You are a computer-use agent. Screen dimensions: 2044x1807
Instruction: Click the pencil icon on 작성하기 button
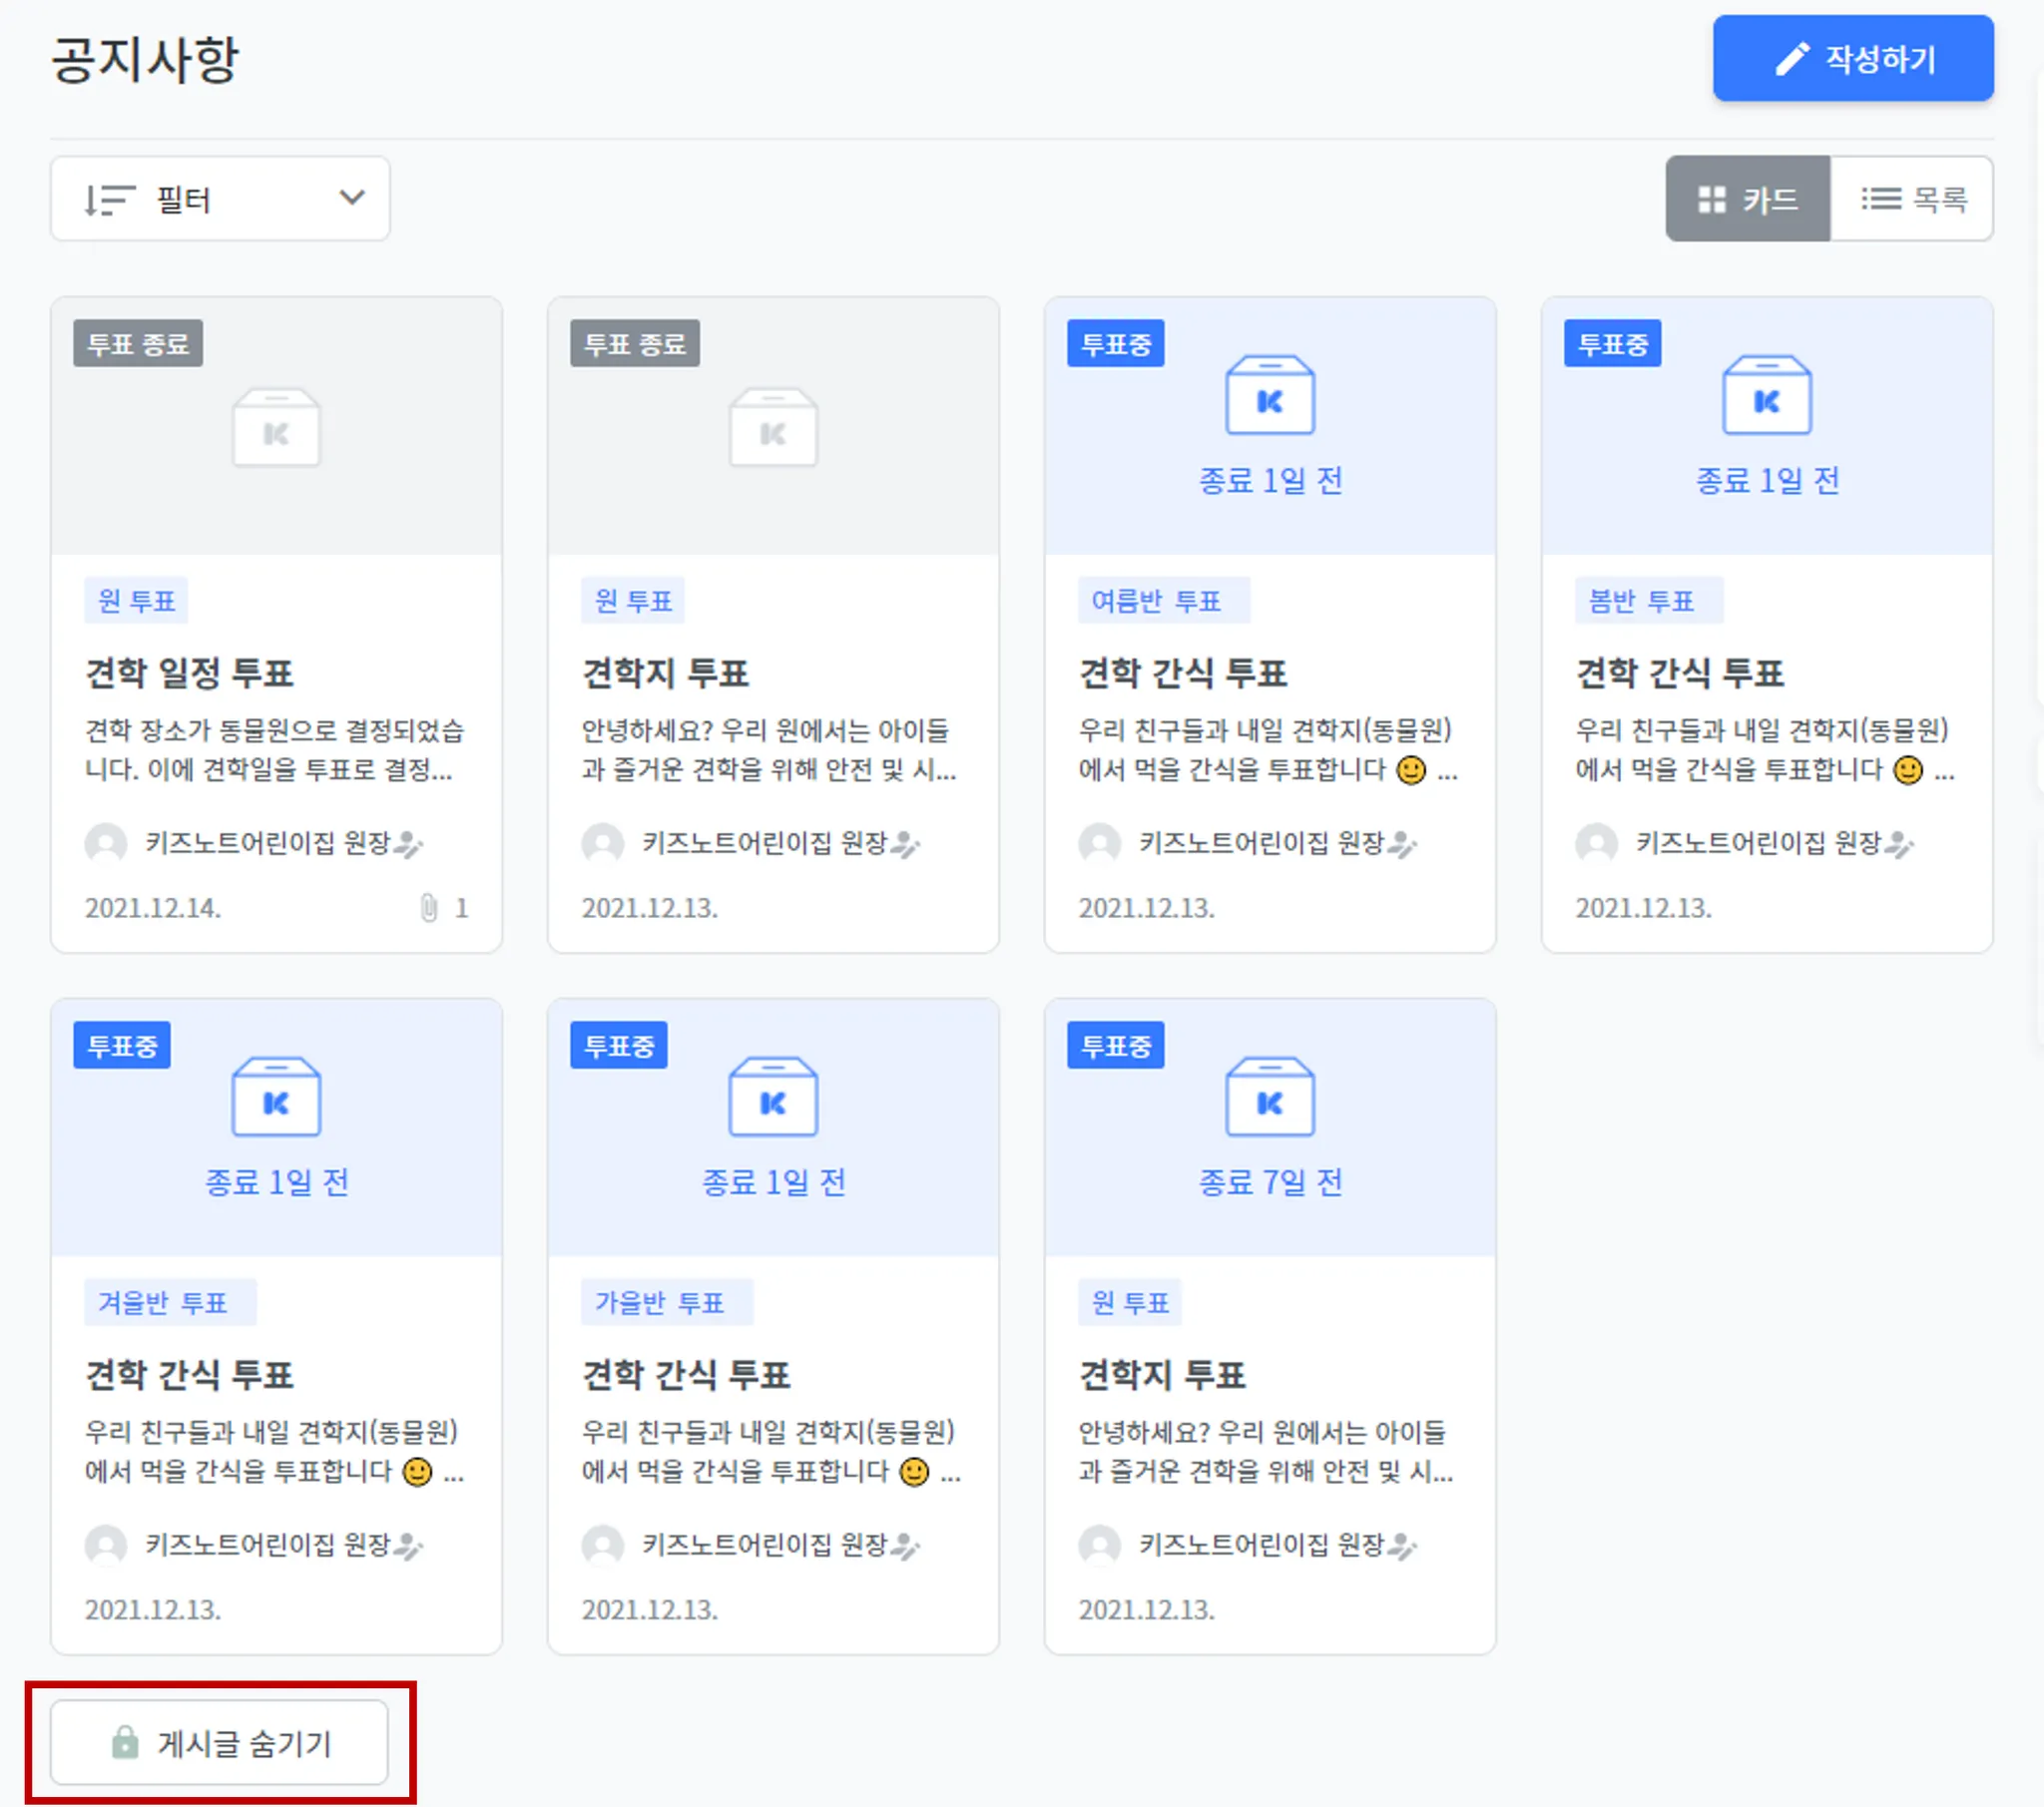click(1792, 59)
